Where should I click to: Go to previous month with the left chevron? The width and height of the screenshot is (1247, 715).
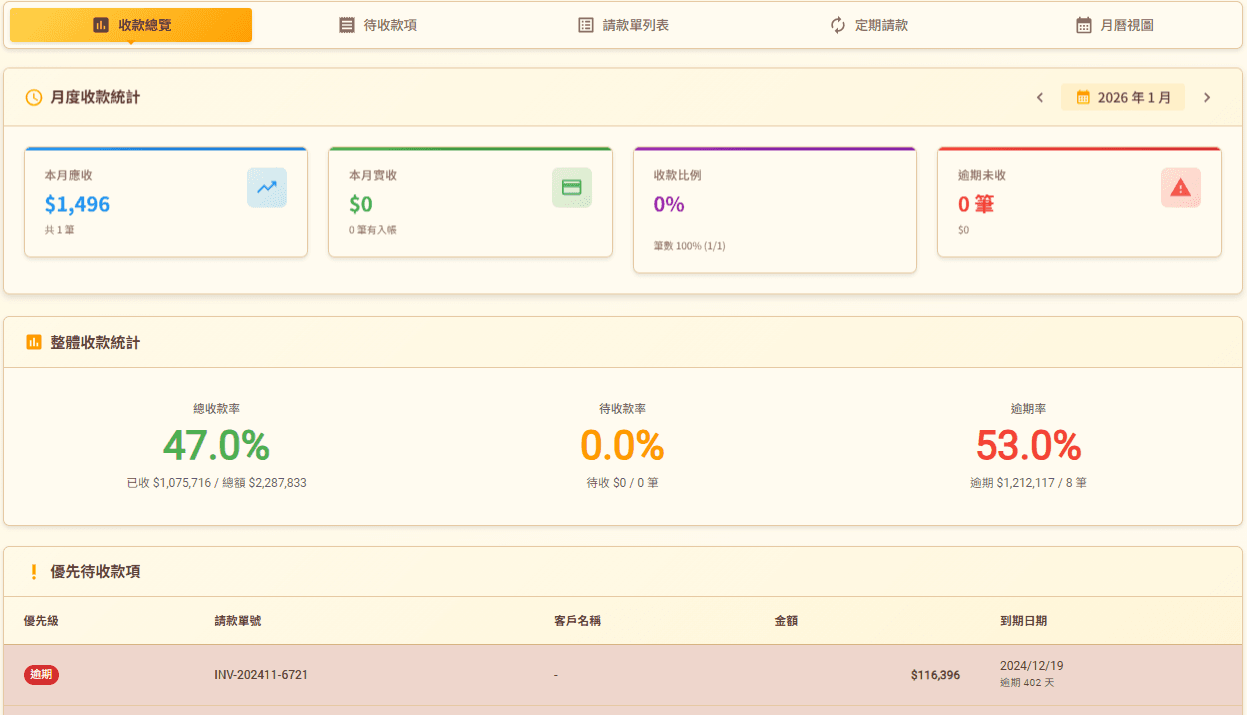tap(1039, 97)
